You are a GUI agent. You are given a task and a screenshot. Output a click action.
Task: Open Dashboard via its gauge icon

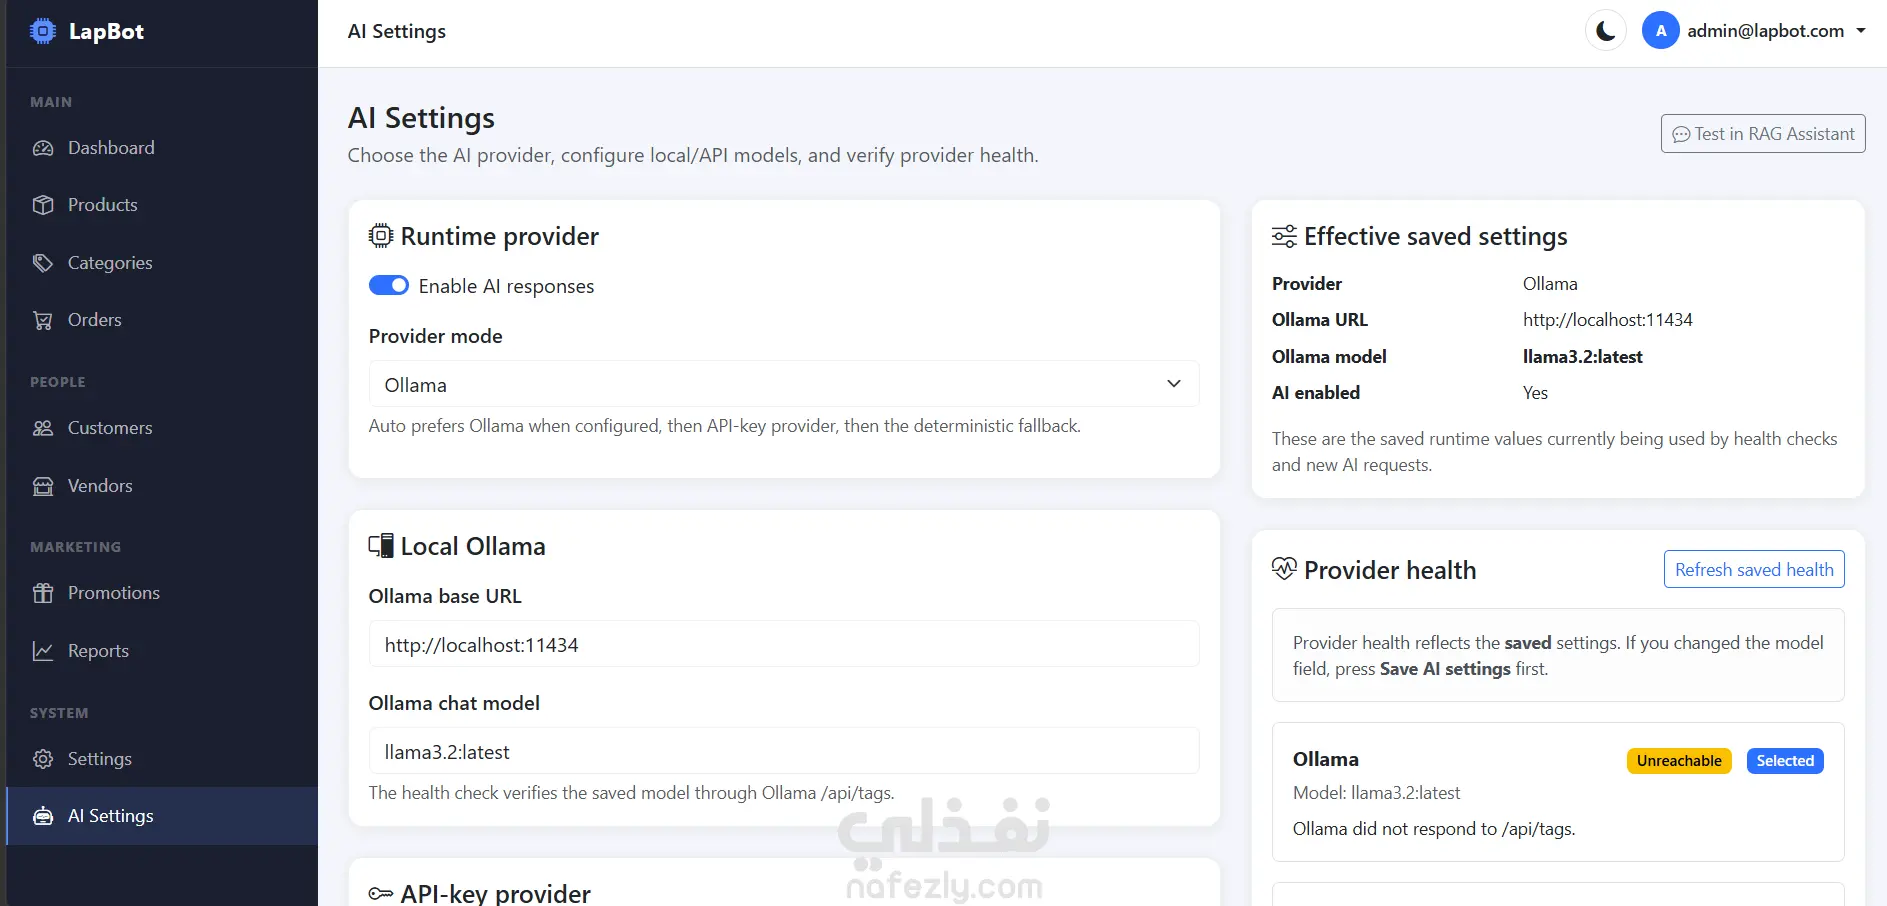[x=43, y=148]
